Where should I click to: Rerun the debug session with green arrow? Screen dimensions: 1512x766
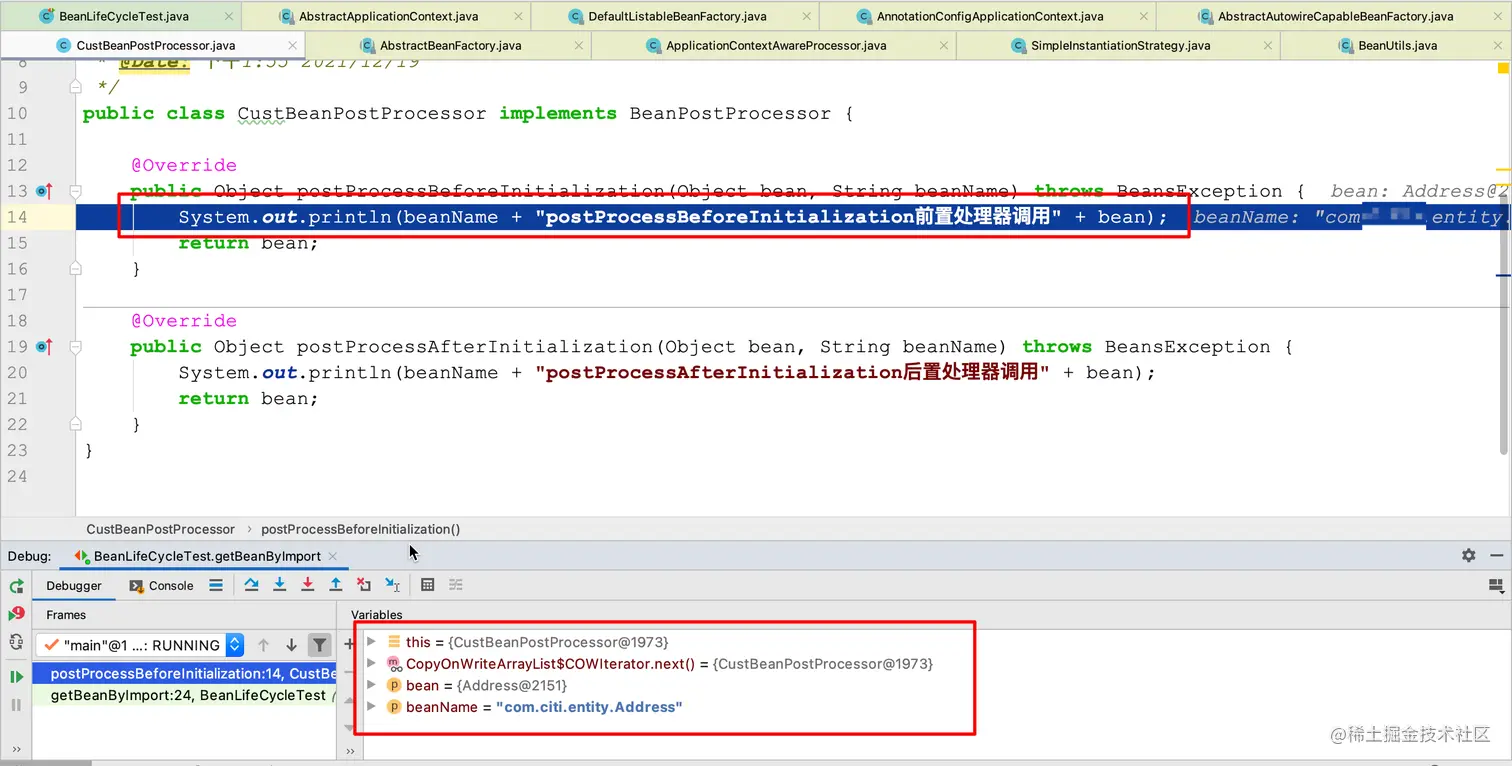tap(16, 586)
